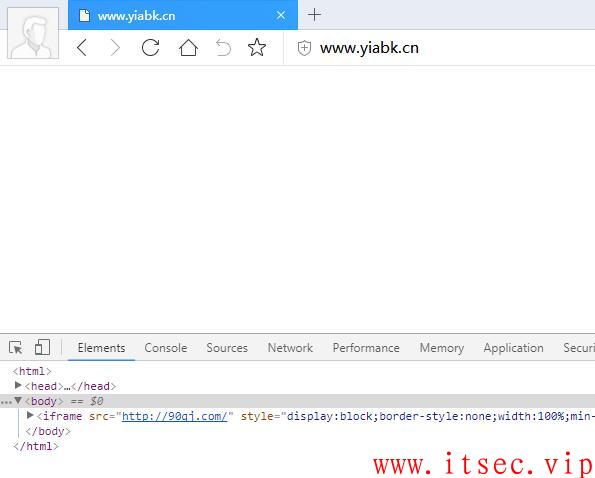
Task: Click the user avatar picture
Action: tap(33, 33)
